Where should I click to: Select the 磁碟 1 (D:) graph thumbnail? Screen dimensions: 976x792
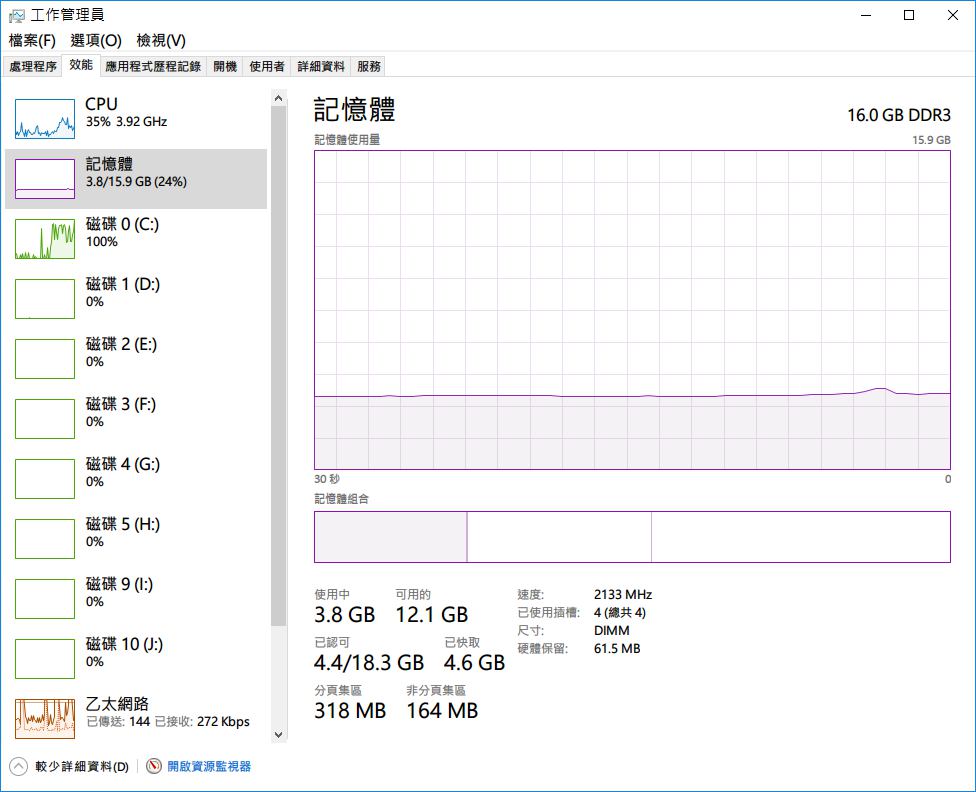coord(45,299)
